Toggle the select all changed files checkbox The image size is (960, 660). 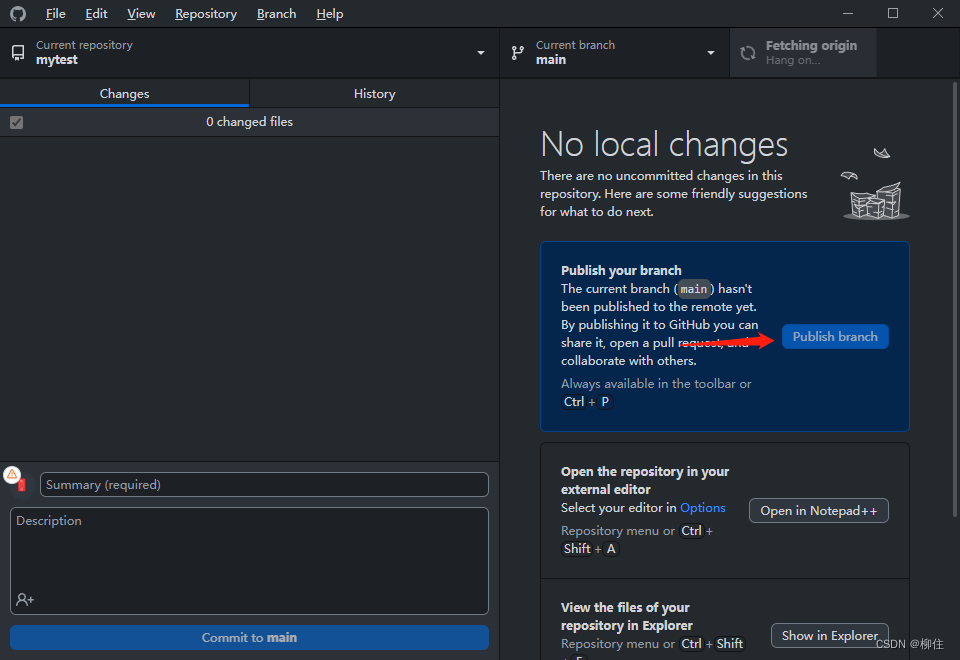(17, 122)
